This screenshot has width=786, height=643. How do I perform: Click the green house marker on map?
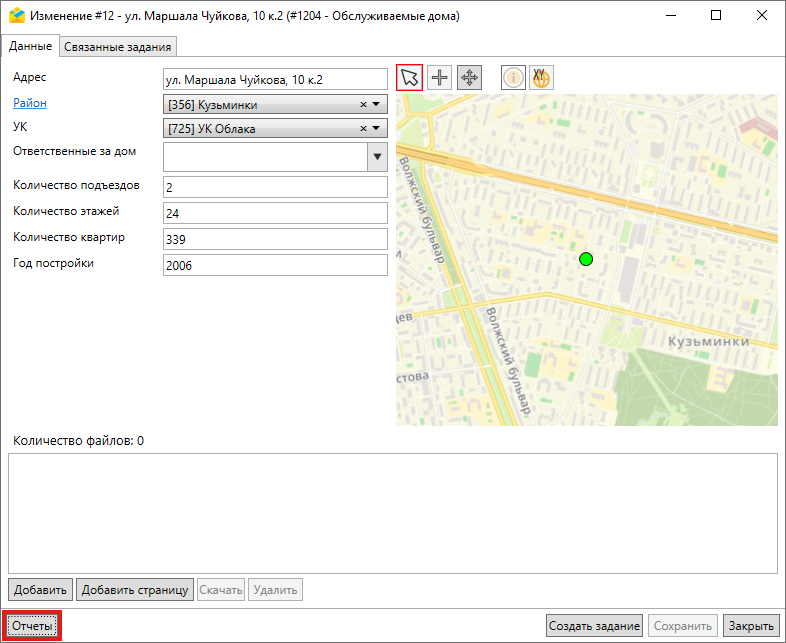click(x=586, y=259)
